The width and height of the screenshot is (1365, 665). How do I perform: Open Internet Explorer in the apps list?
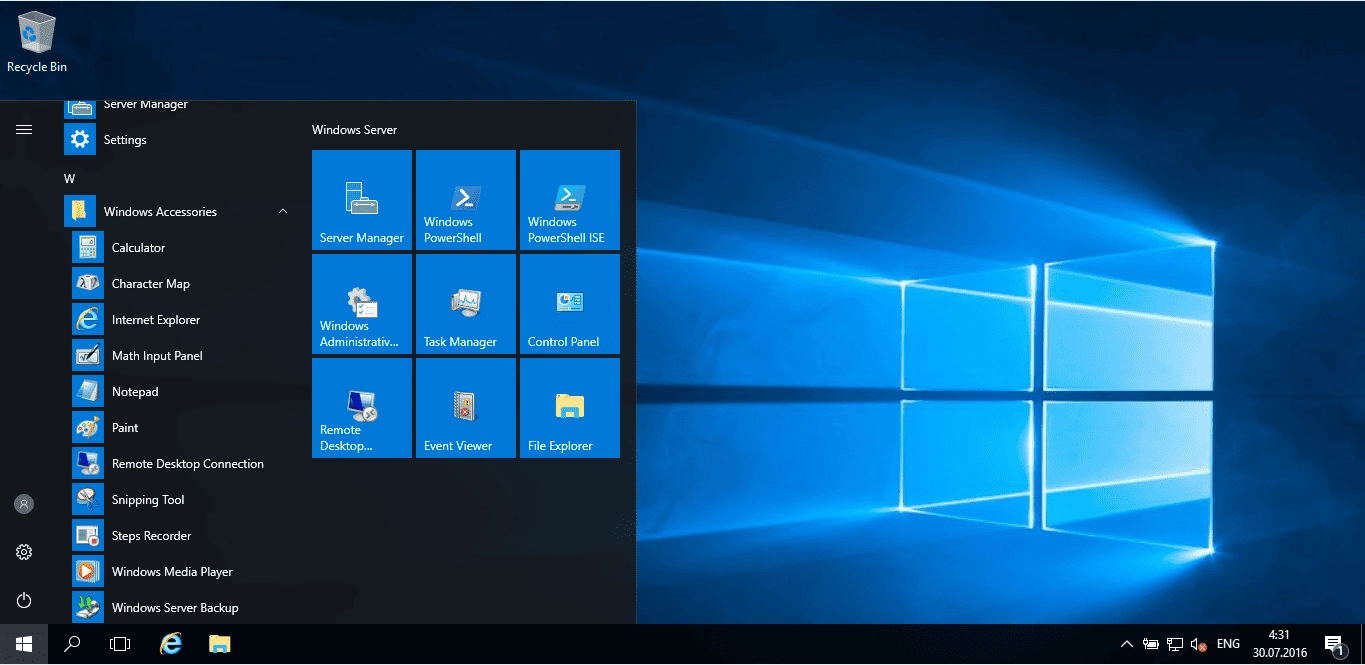tap(180, 320)
